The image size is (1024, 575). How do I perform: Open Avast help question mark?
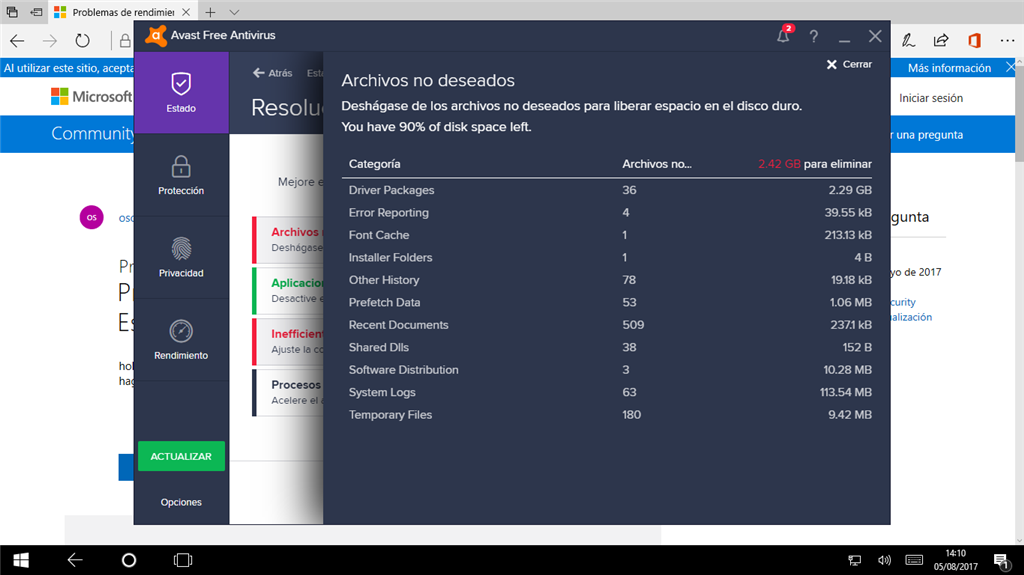tap(814, 37)
